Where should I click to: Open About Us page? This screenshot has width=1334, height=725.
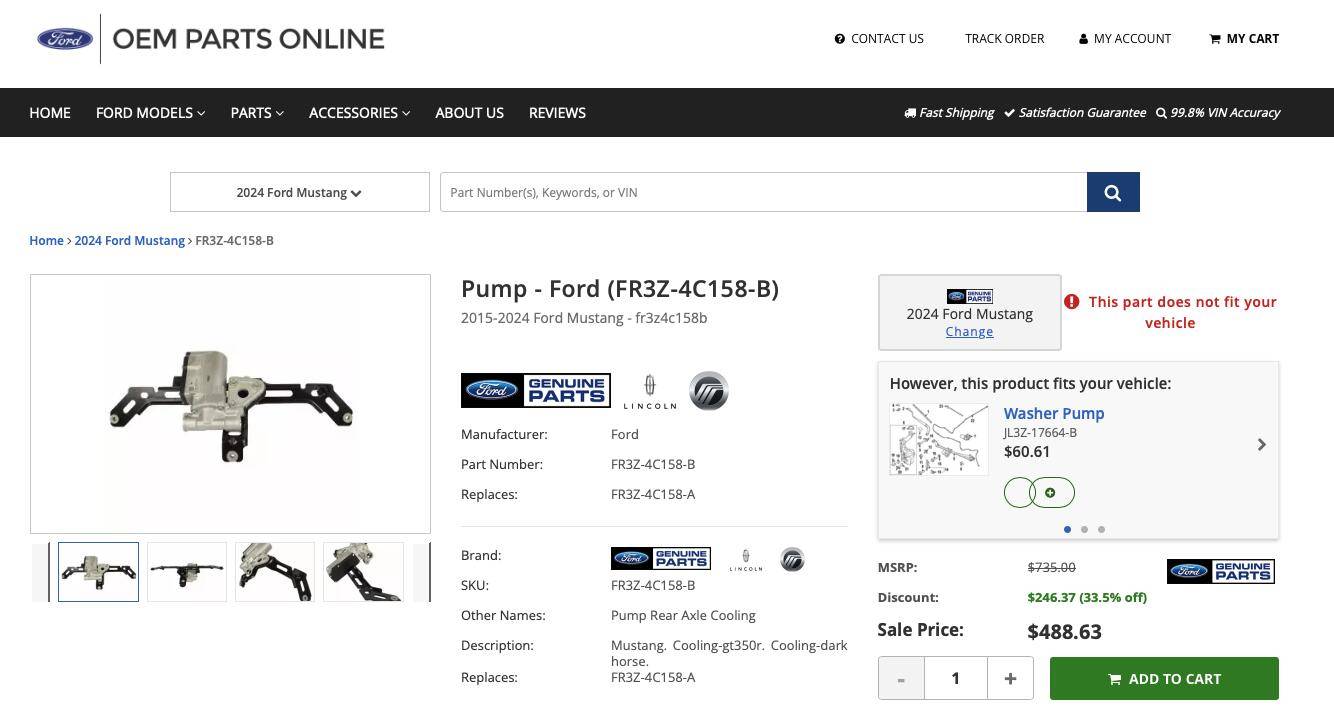click(469, 113)
